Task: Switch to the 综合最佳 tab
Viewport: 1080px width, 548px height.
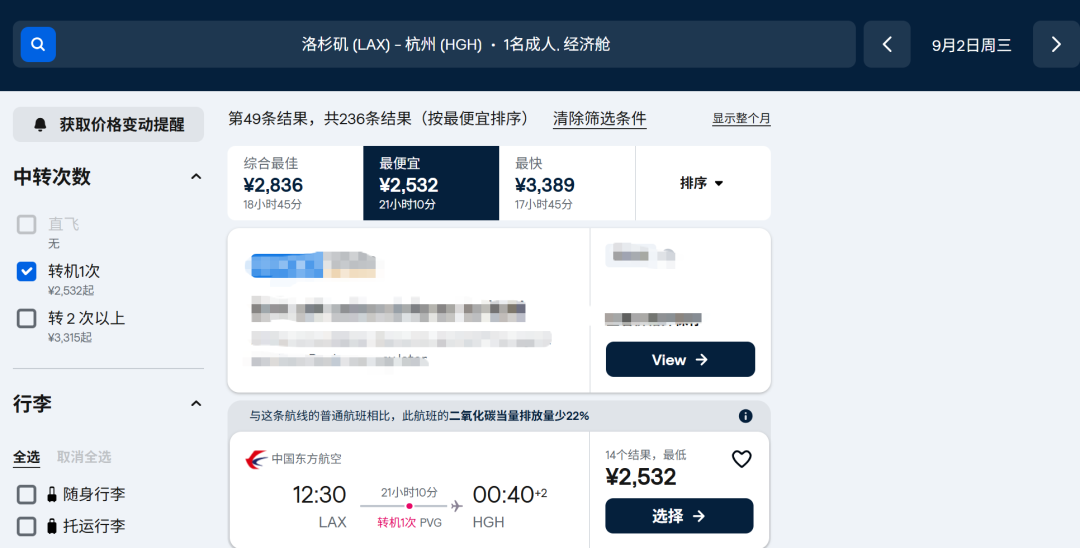Action: point(295,183)
